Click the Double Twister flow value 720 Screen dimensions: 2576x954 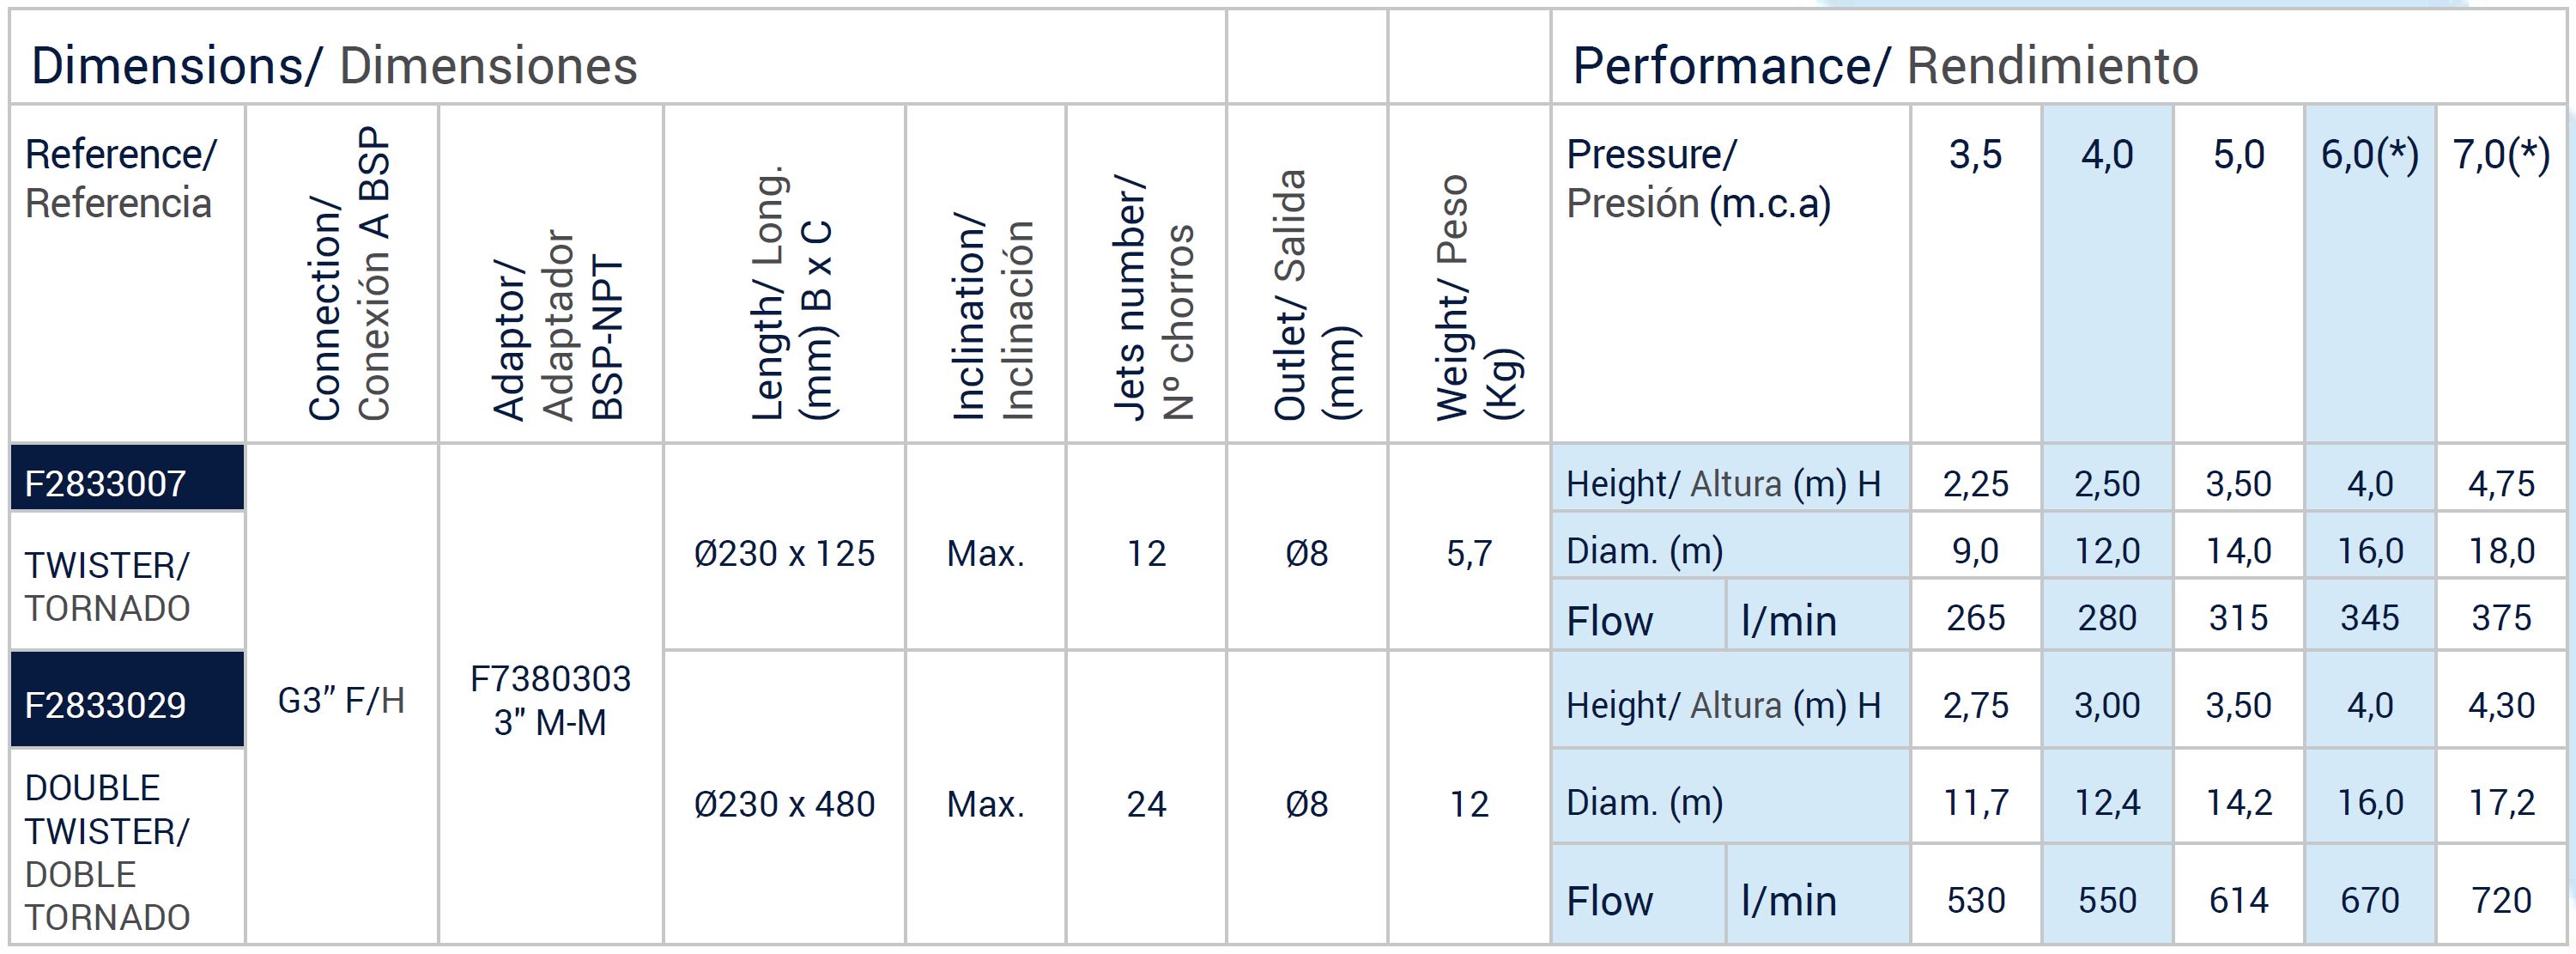coord(2501,900)
